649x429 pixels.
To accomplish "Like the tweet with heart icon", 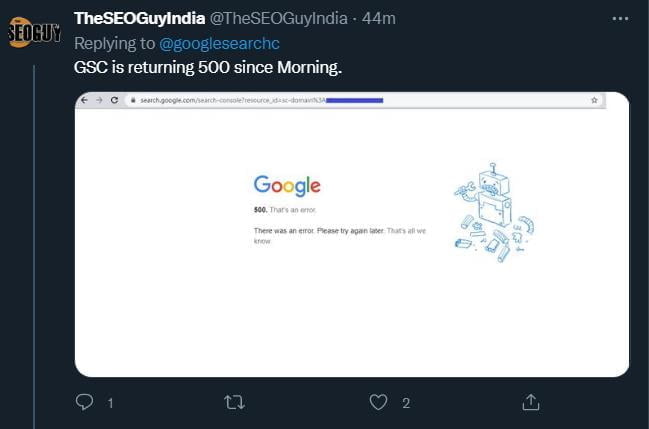I will (378, 402).
